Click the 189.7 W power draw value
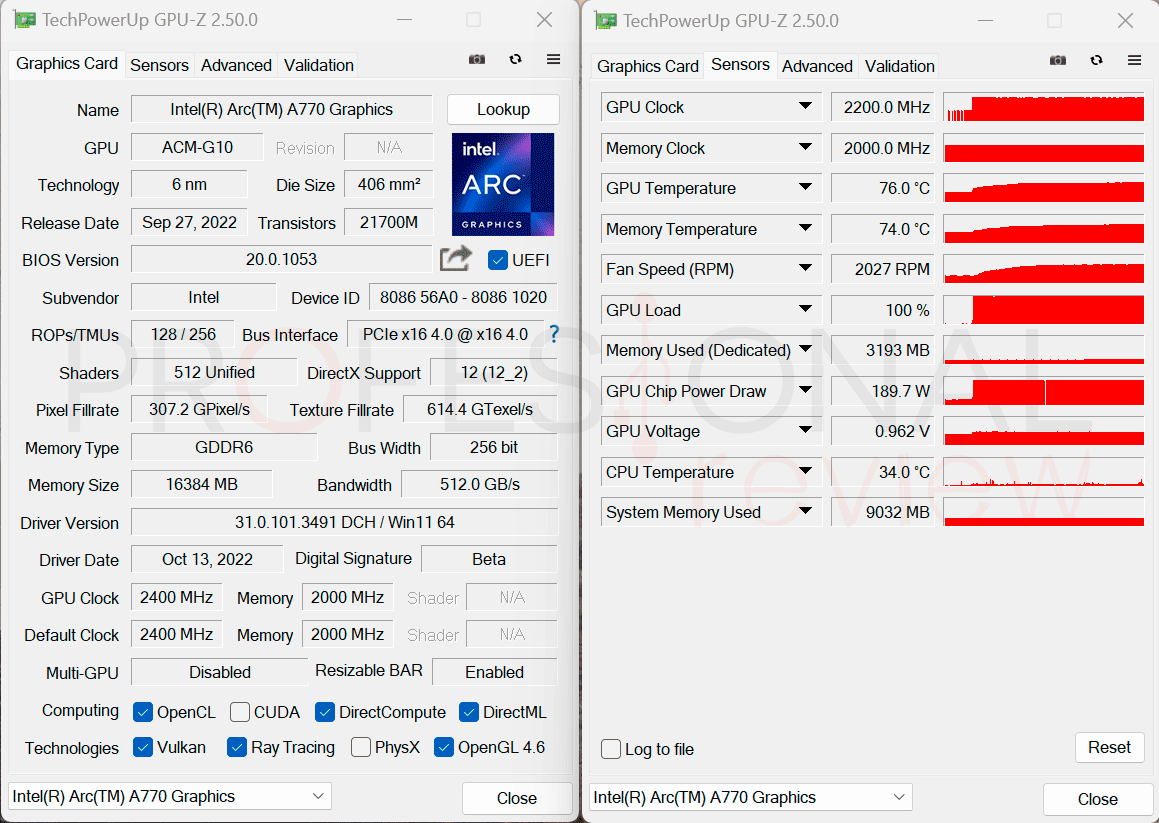1159x823 pixels. point(882,390)
